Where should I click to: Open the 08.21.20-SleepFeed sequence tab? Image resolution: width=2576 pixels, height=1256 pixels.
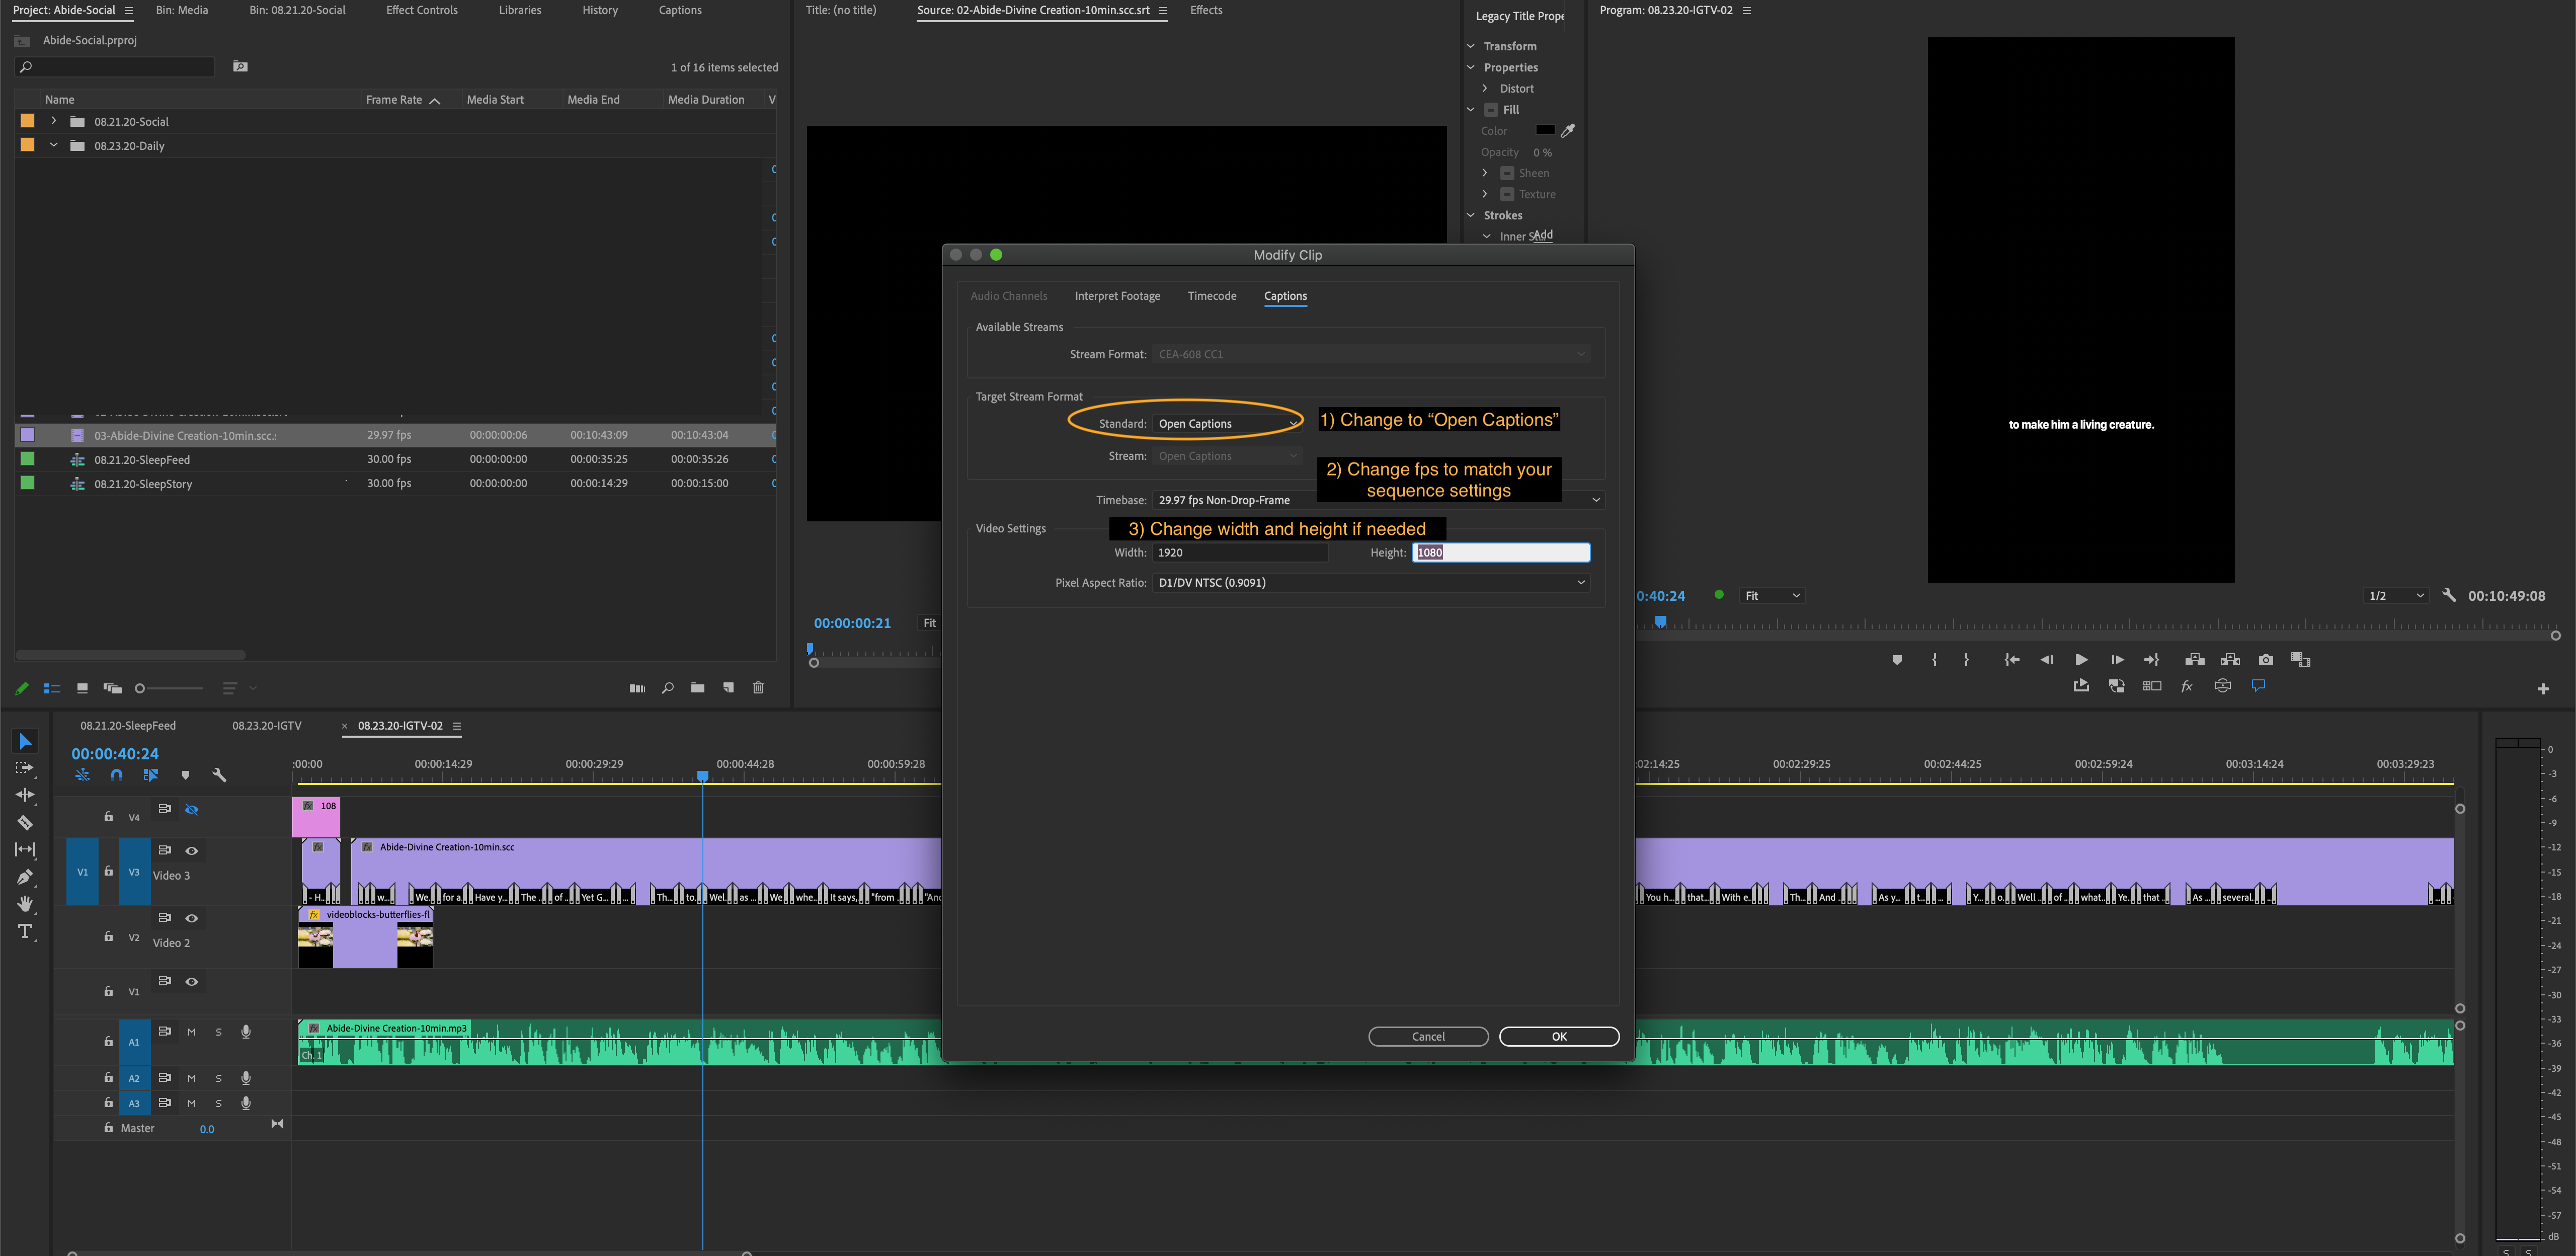(x=128, y=725)
